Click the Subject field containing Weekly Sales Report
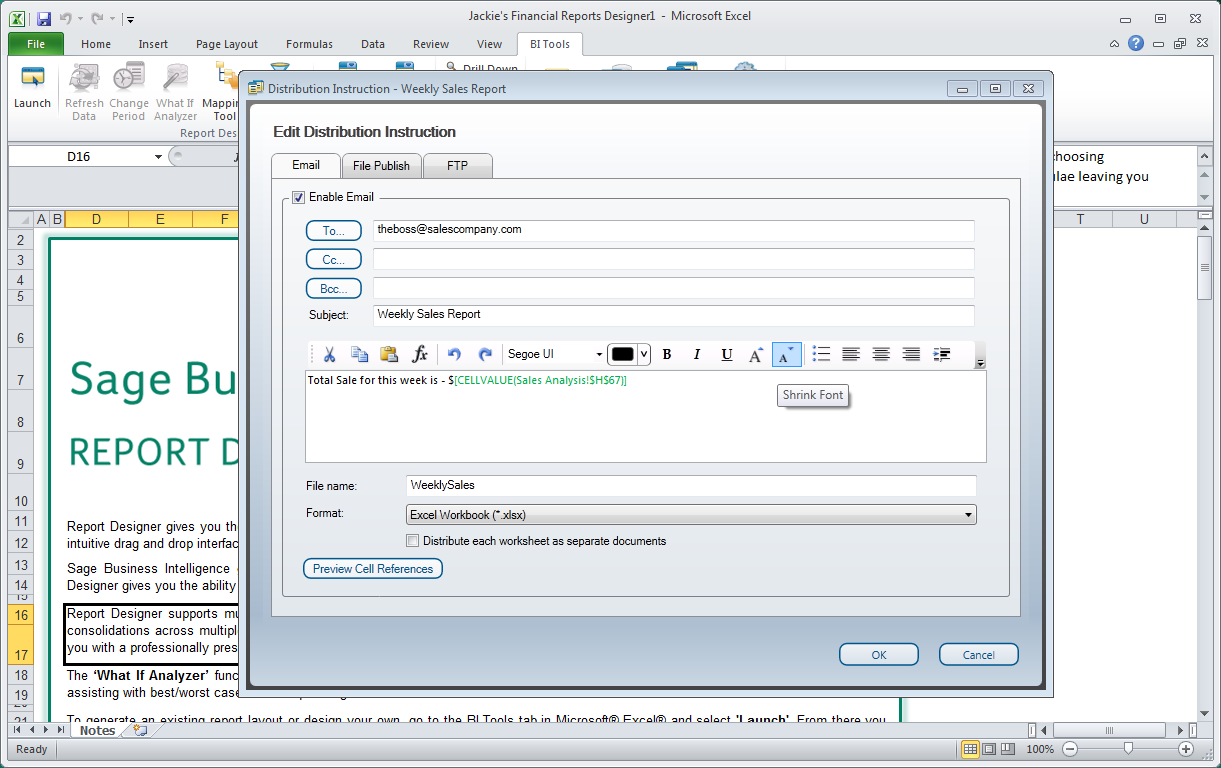The height and width of the screenshot is (768, 1221). (673, 315)
